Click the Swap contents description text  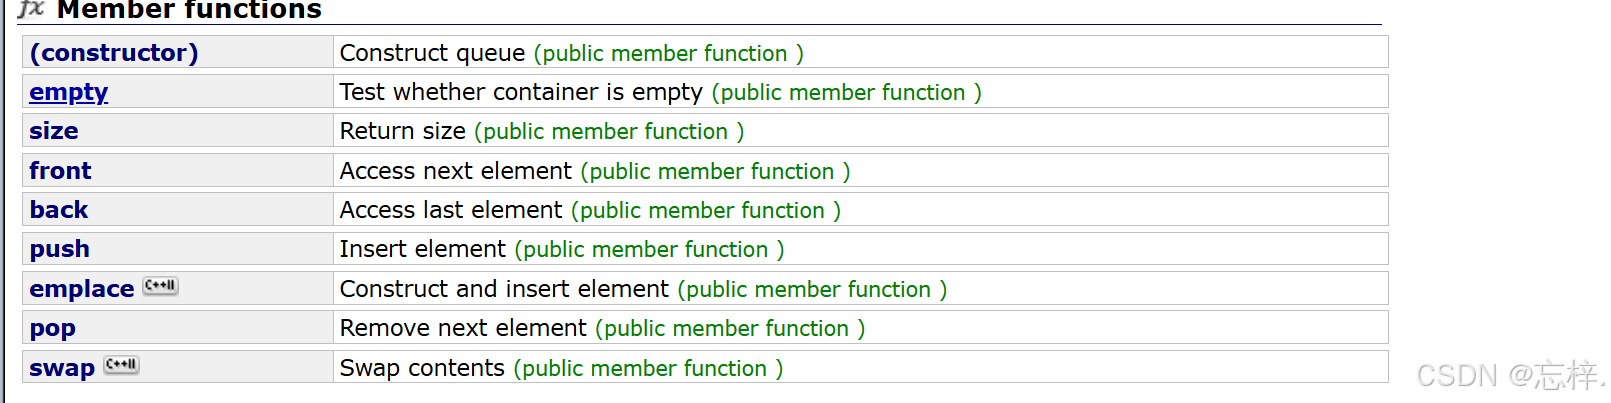(x=422, y=368)
